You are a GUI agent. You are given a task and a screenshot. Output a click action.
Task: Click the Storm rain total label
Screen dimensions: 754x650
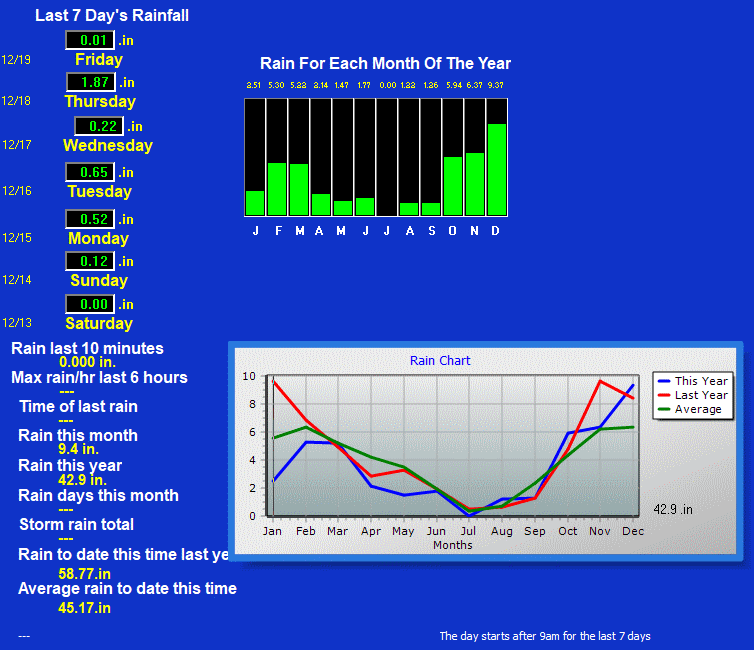(76, 524)
